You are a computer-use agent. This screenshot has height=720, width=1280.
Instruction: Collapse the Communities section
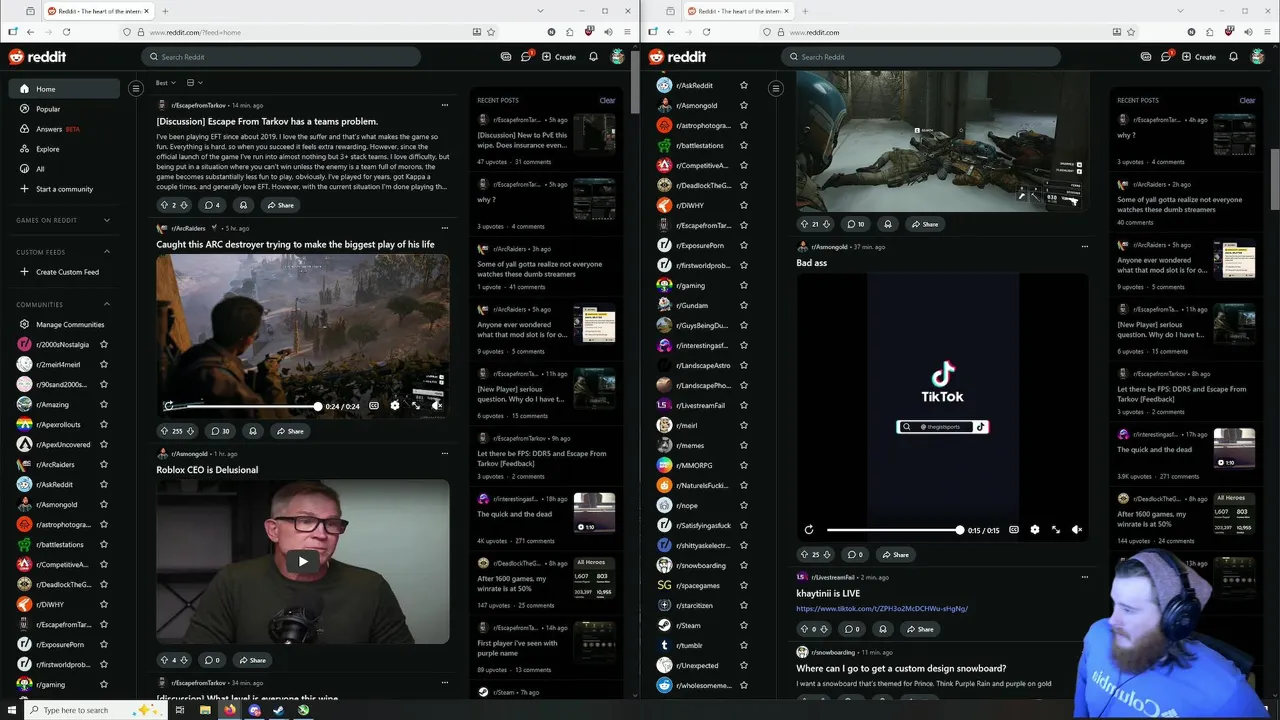[107, 304]
